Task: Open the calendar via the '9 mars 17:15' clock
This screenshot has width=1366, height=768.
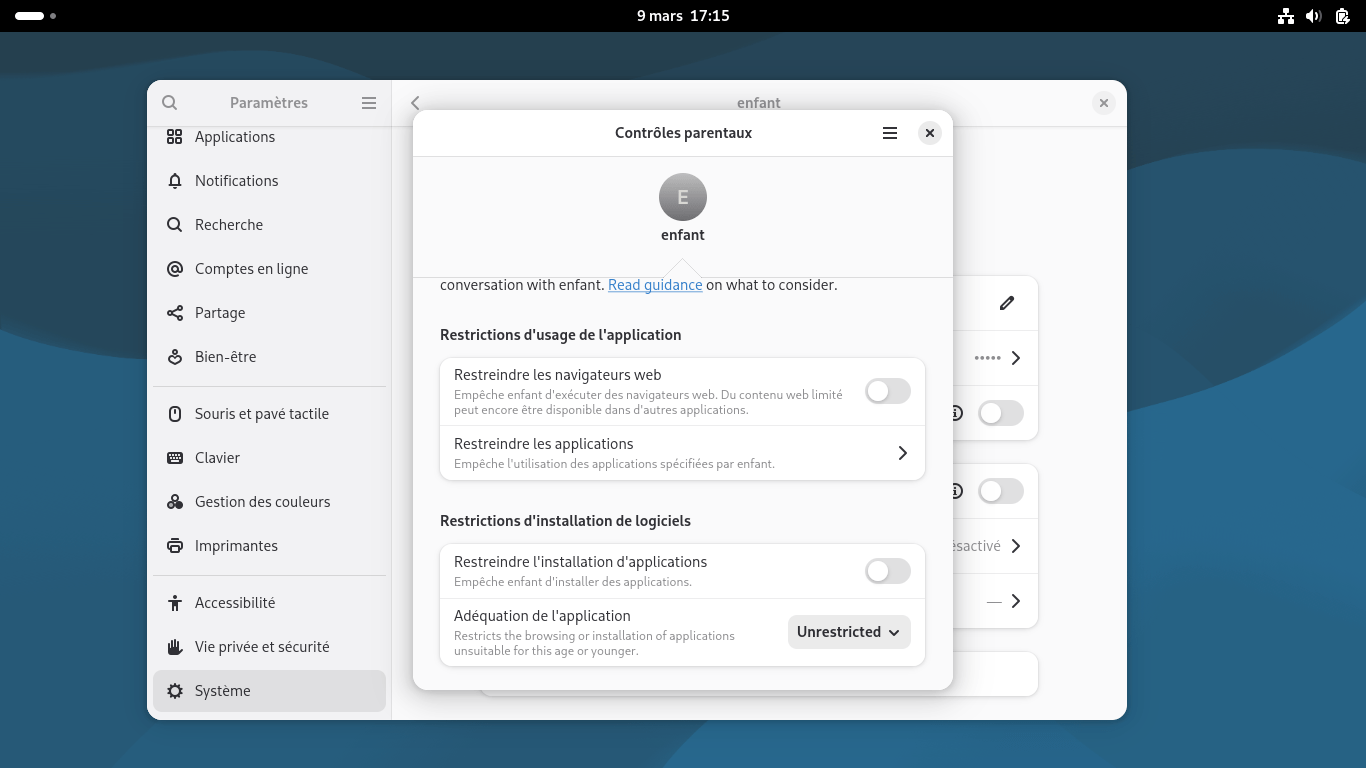Action: click(x=683, y=16)
